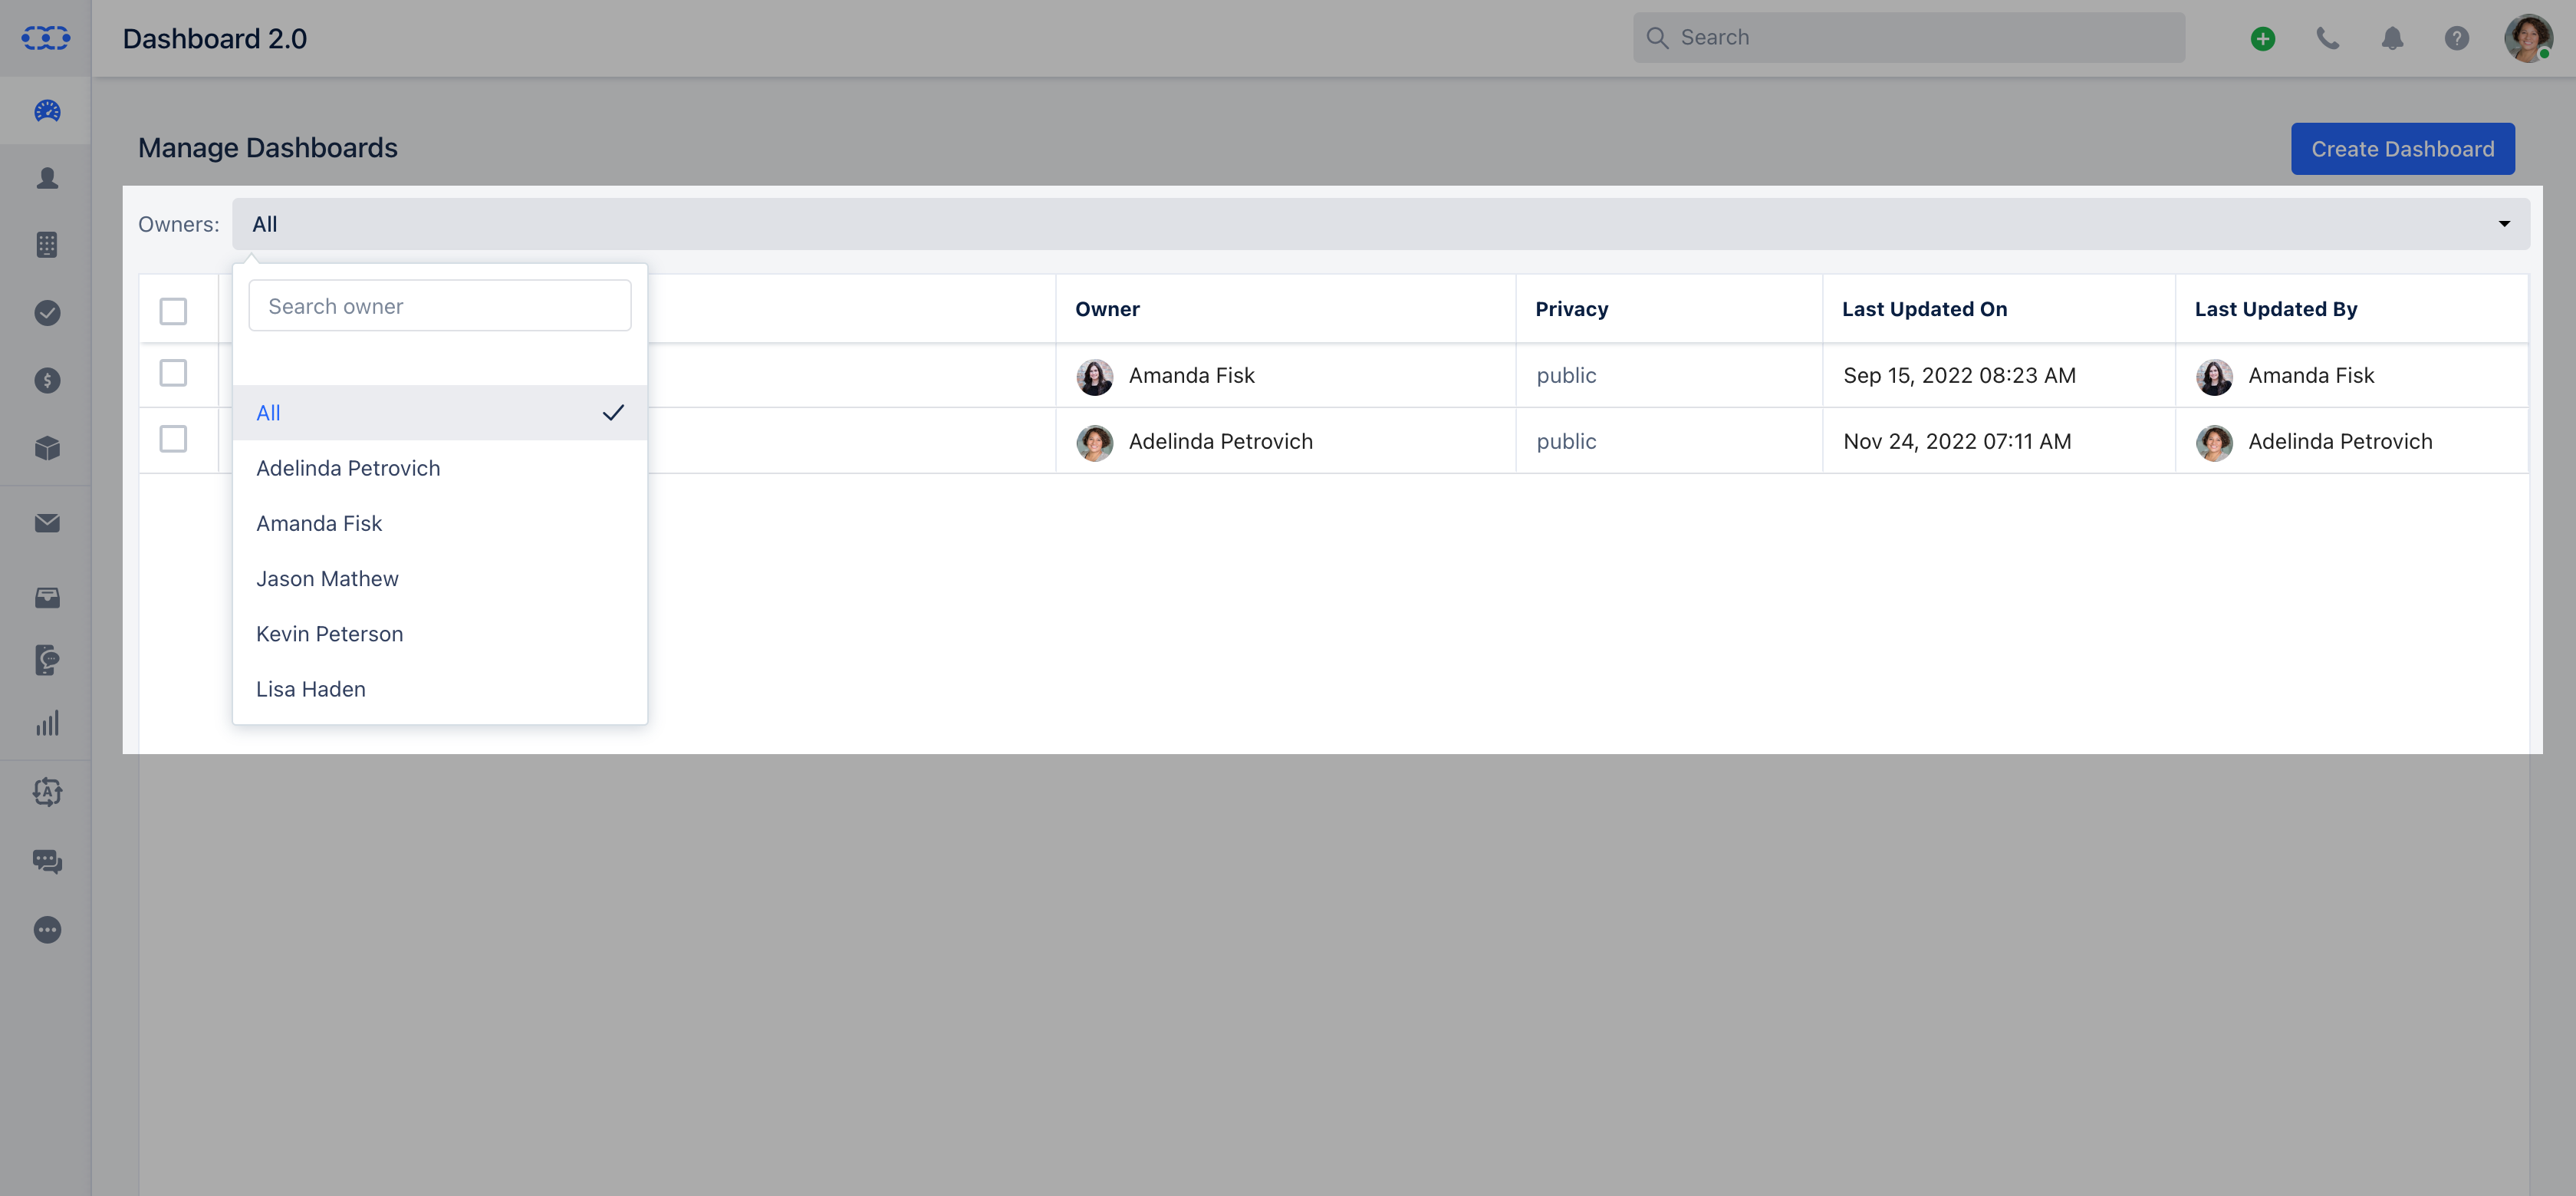Open the Reports bar chart icon in sidebar

(47, 723)
